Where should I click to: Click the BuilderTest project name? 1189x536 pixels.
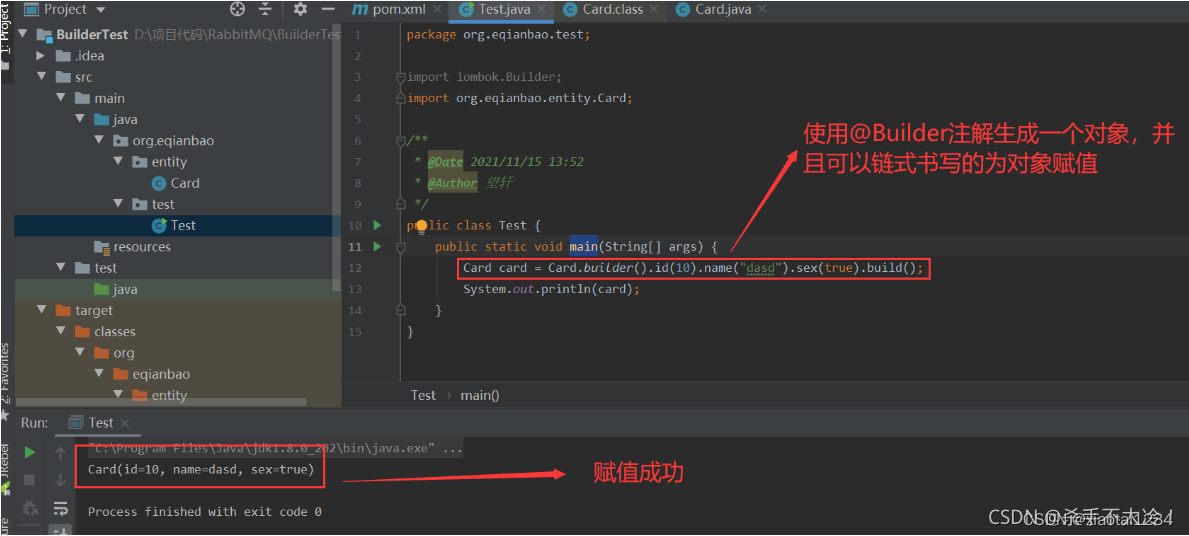pos(93,35)
